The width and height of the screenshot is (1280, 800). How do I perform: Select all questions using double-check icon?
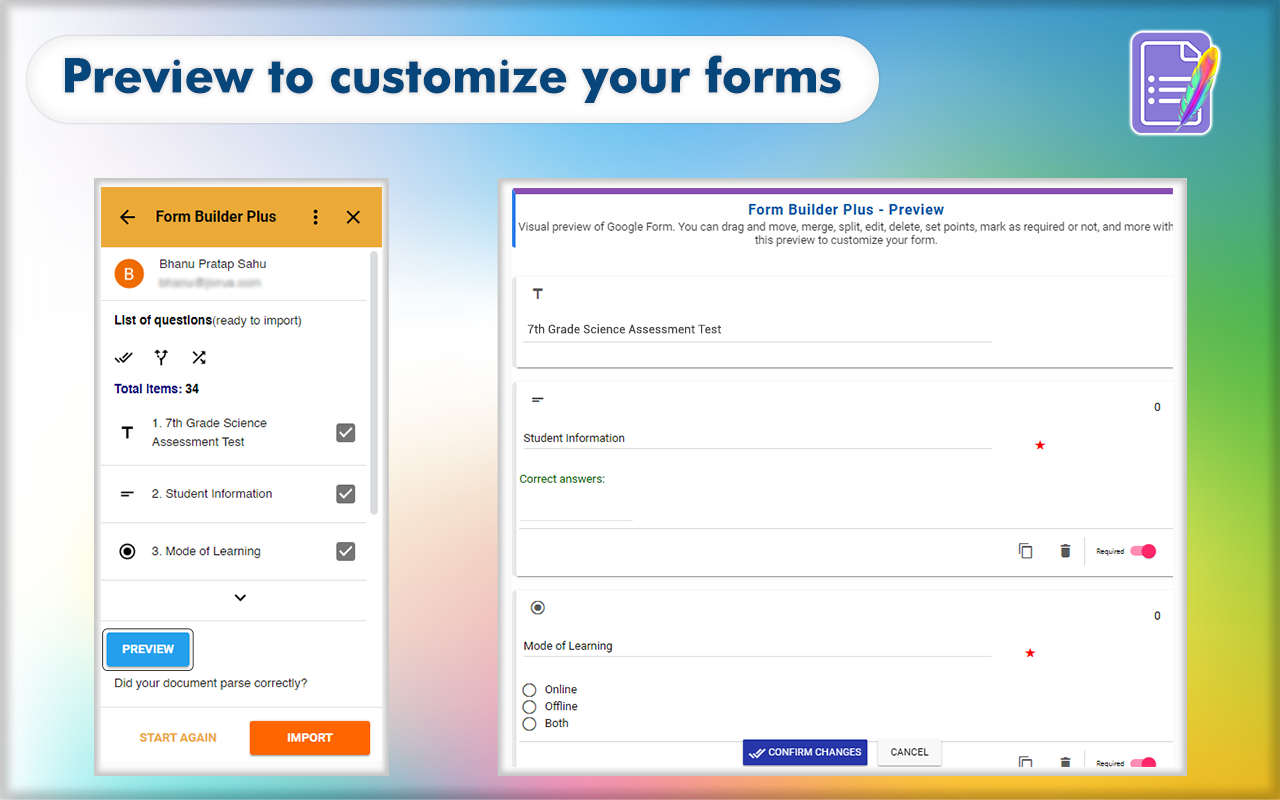coord(123,357)
